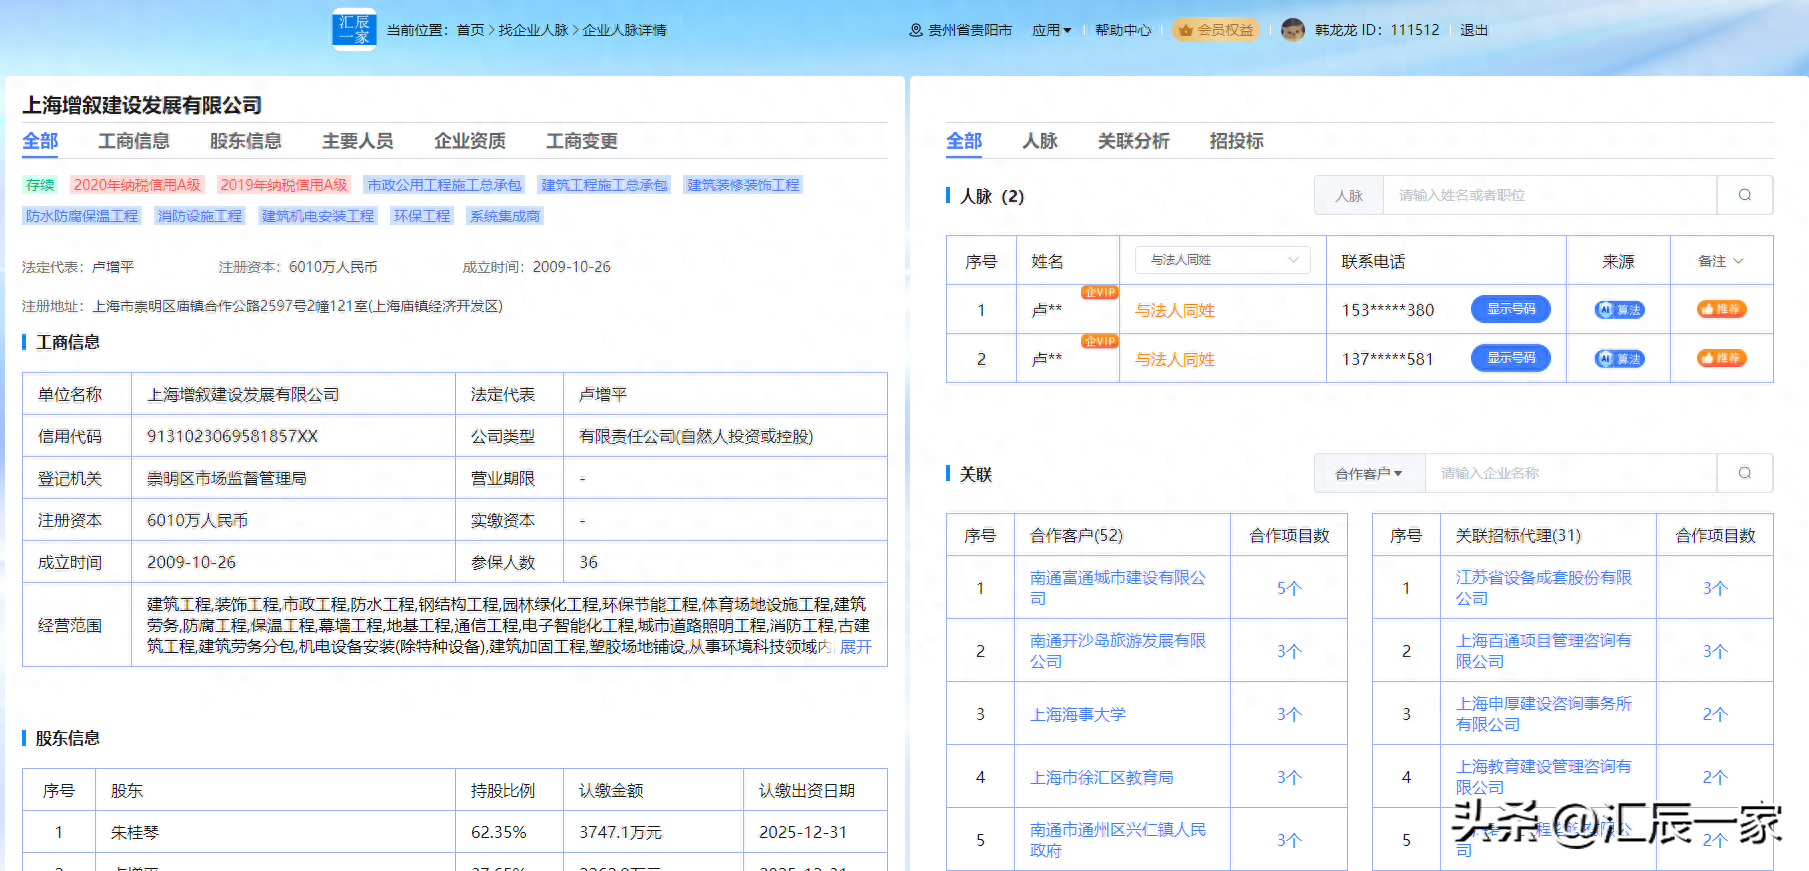
Task: Select the 人脉 tab in right panel
Action: pyautogui.click(x=1040, y=141)
